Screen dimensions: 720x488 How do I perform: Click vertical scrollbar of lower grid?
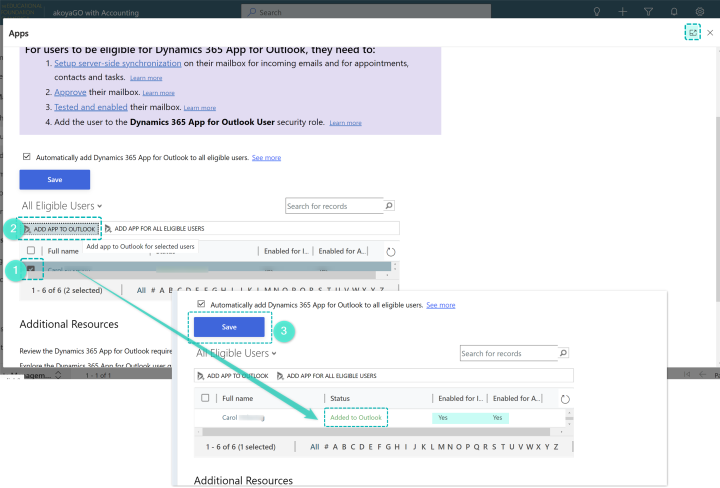pyautogui.click(x=569, y=418)
